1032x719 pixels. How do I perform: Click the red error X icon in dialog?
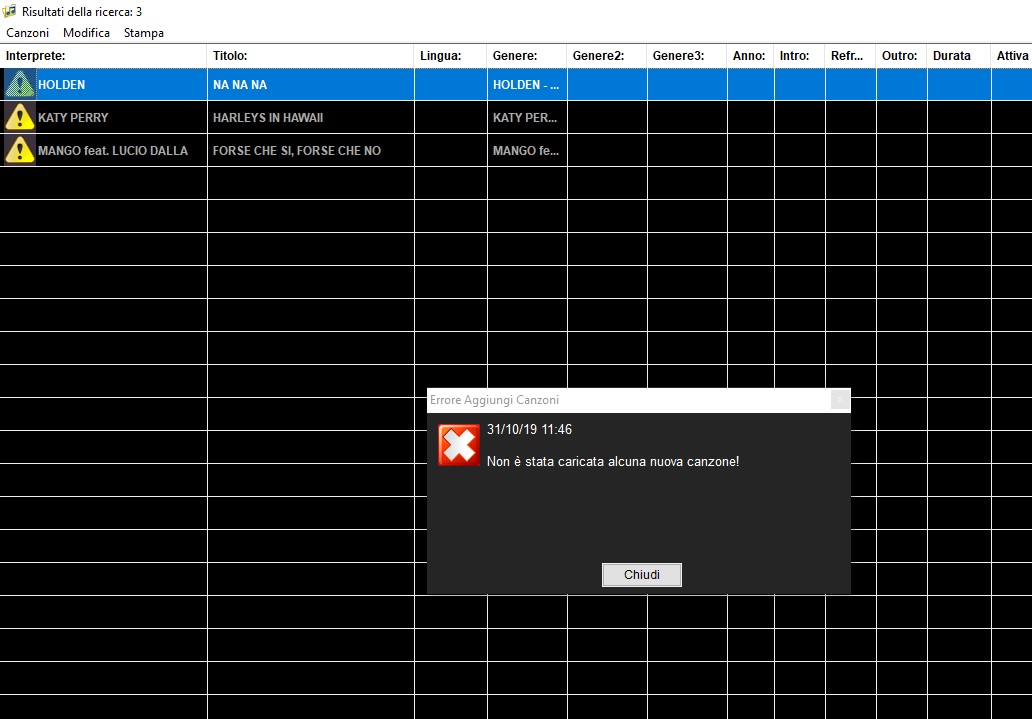coord(459,445)
